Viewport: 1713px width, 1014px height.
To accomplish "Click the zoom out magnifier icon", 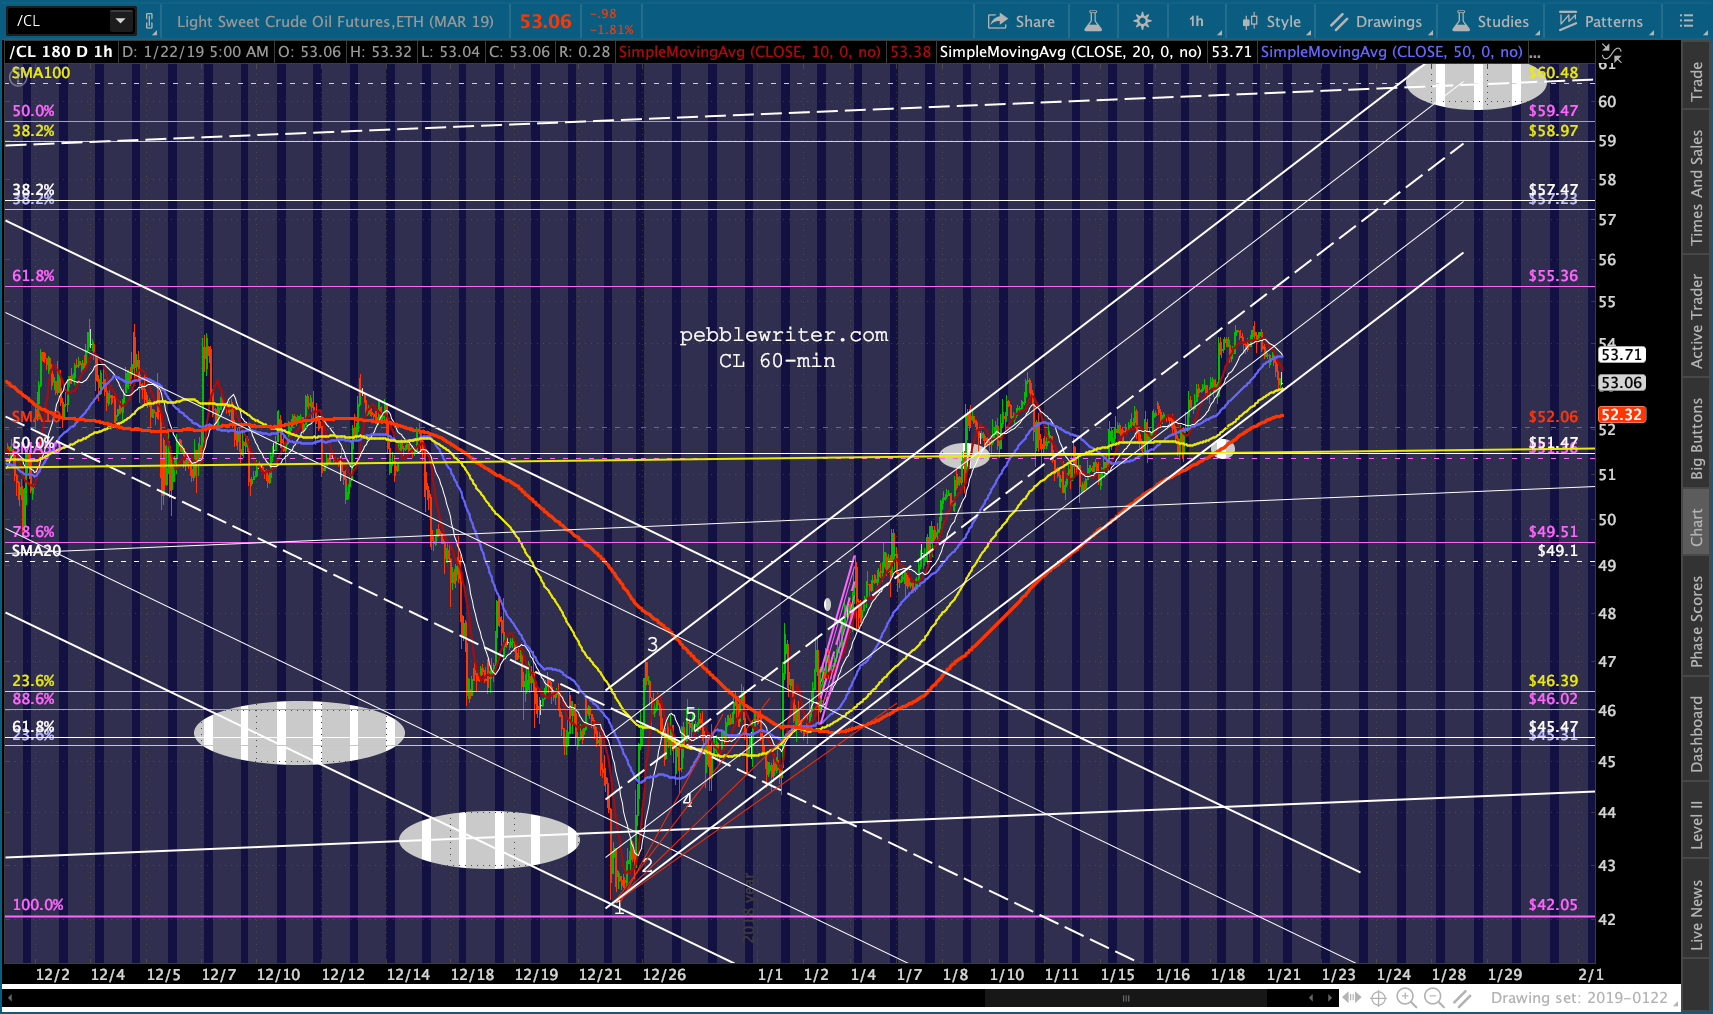I will click(1434, 998).
